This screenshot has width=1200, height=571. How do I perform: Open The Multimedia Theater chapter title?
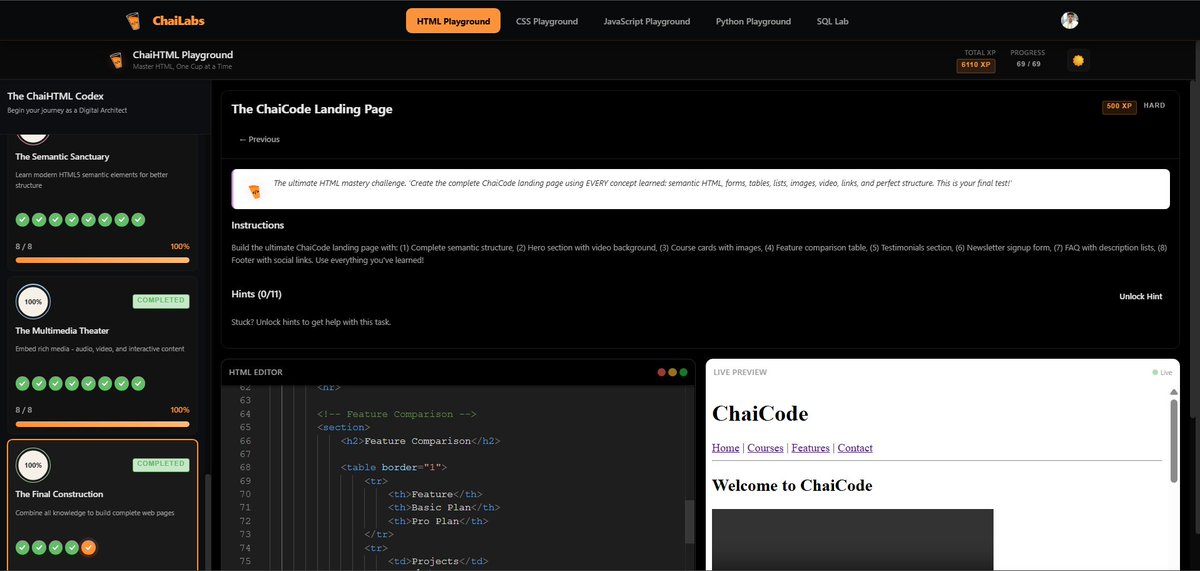coord(62,331)
